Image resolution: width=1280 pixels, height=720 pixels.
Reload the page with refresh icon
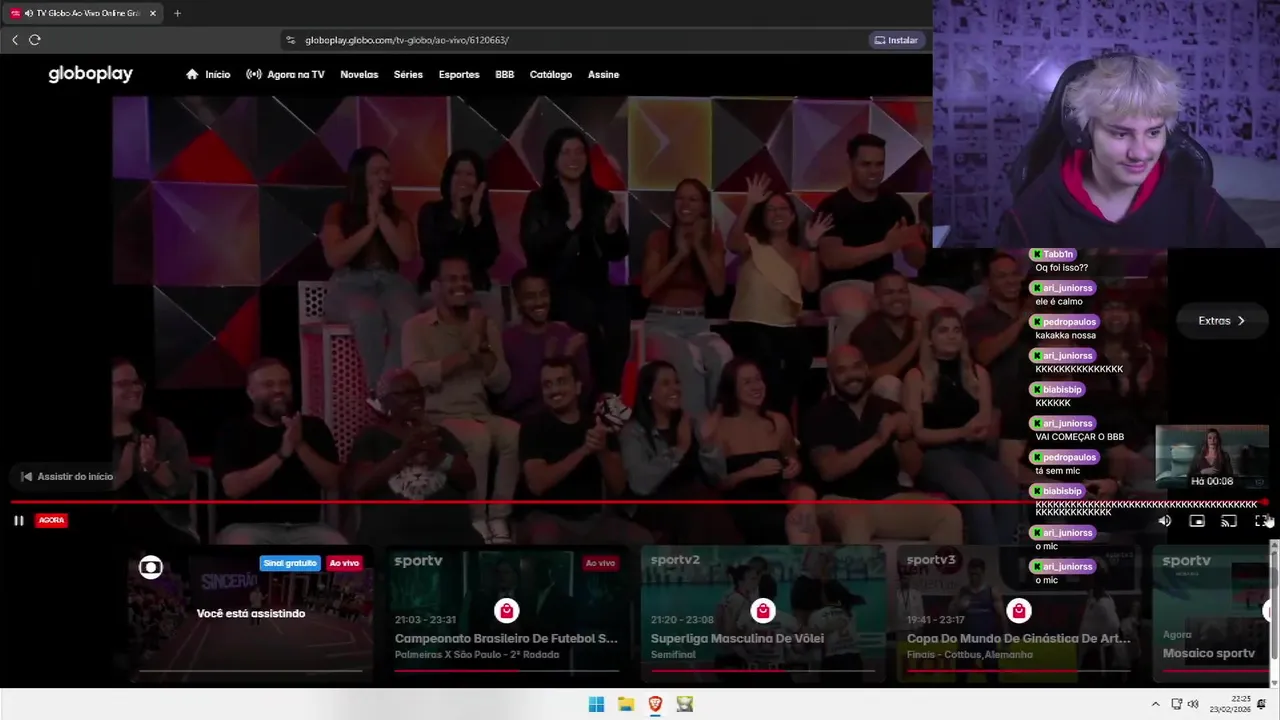(35, 40)
